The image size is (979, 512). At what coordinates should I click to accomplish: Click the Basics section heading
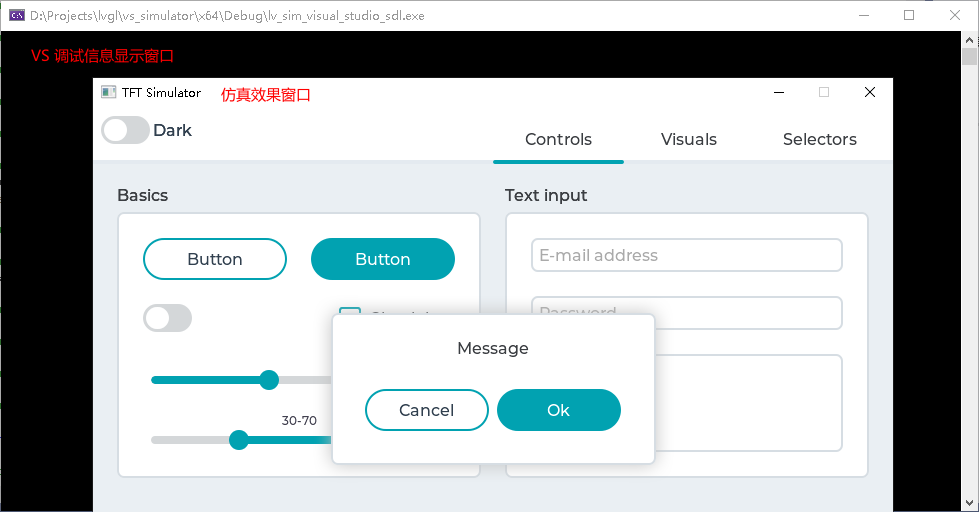tap(142, 195)
